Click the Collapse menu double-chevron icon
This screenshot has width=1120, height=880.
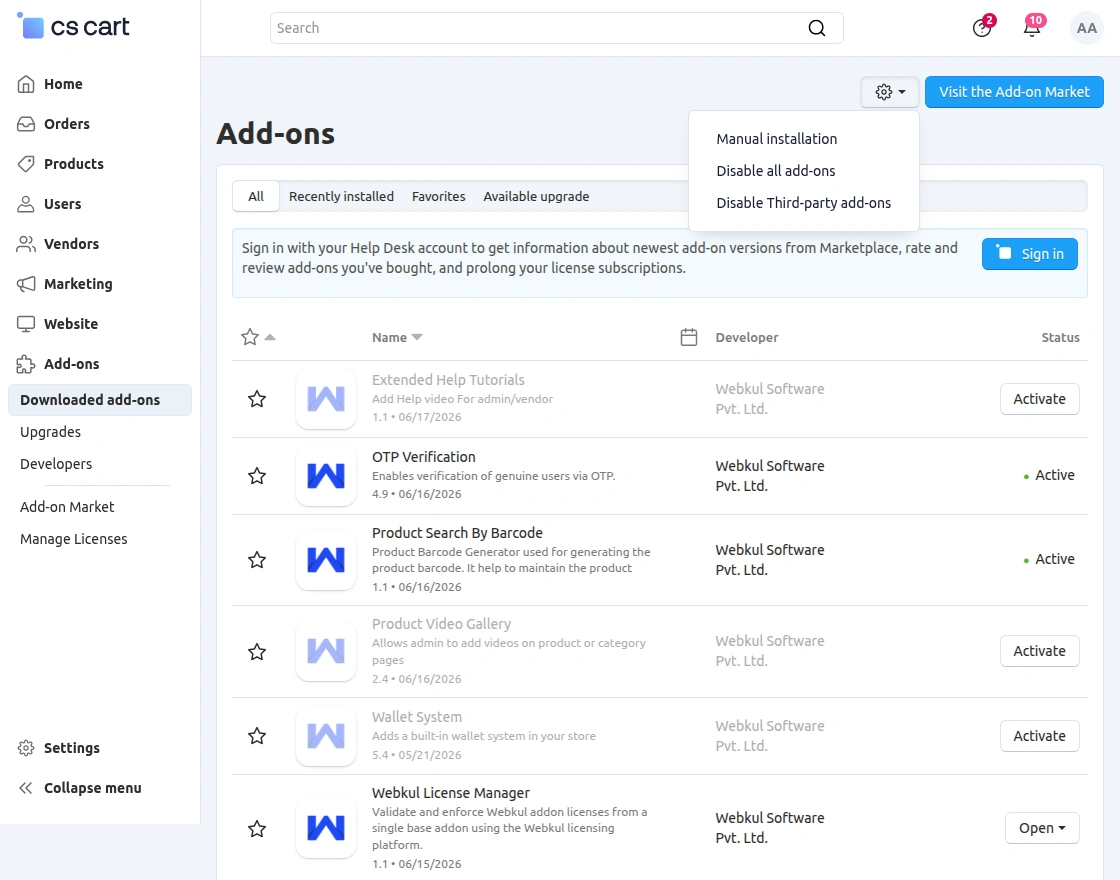26,788
